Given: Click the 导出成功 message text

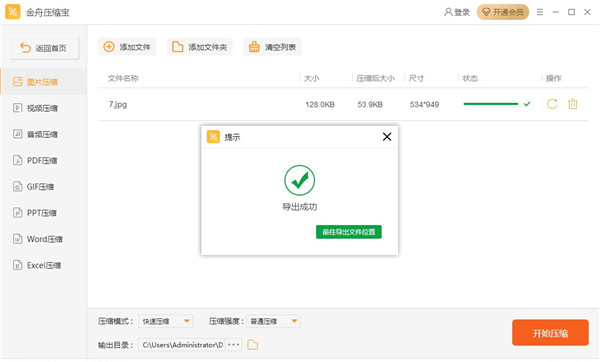Looking at the screenshot, I should [x=300, y=207].
